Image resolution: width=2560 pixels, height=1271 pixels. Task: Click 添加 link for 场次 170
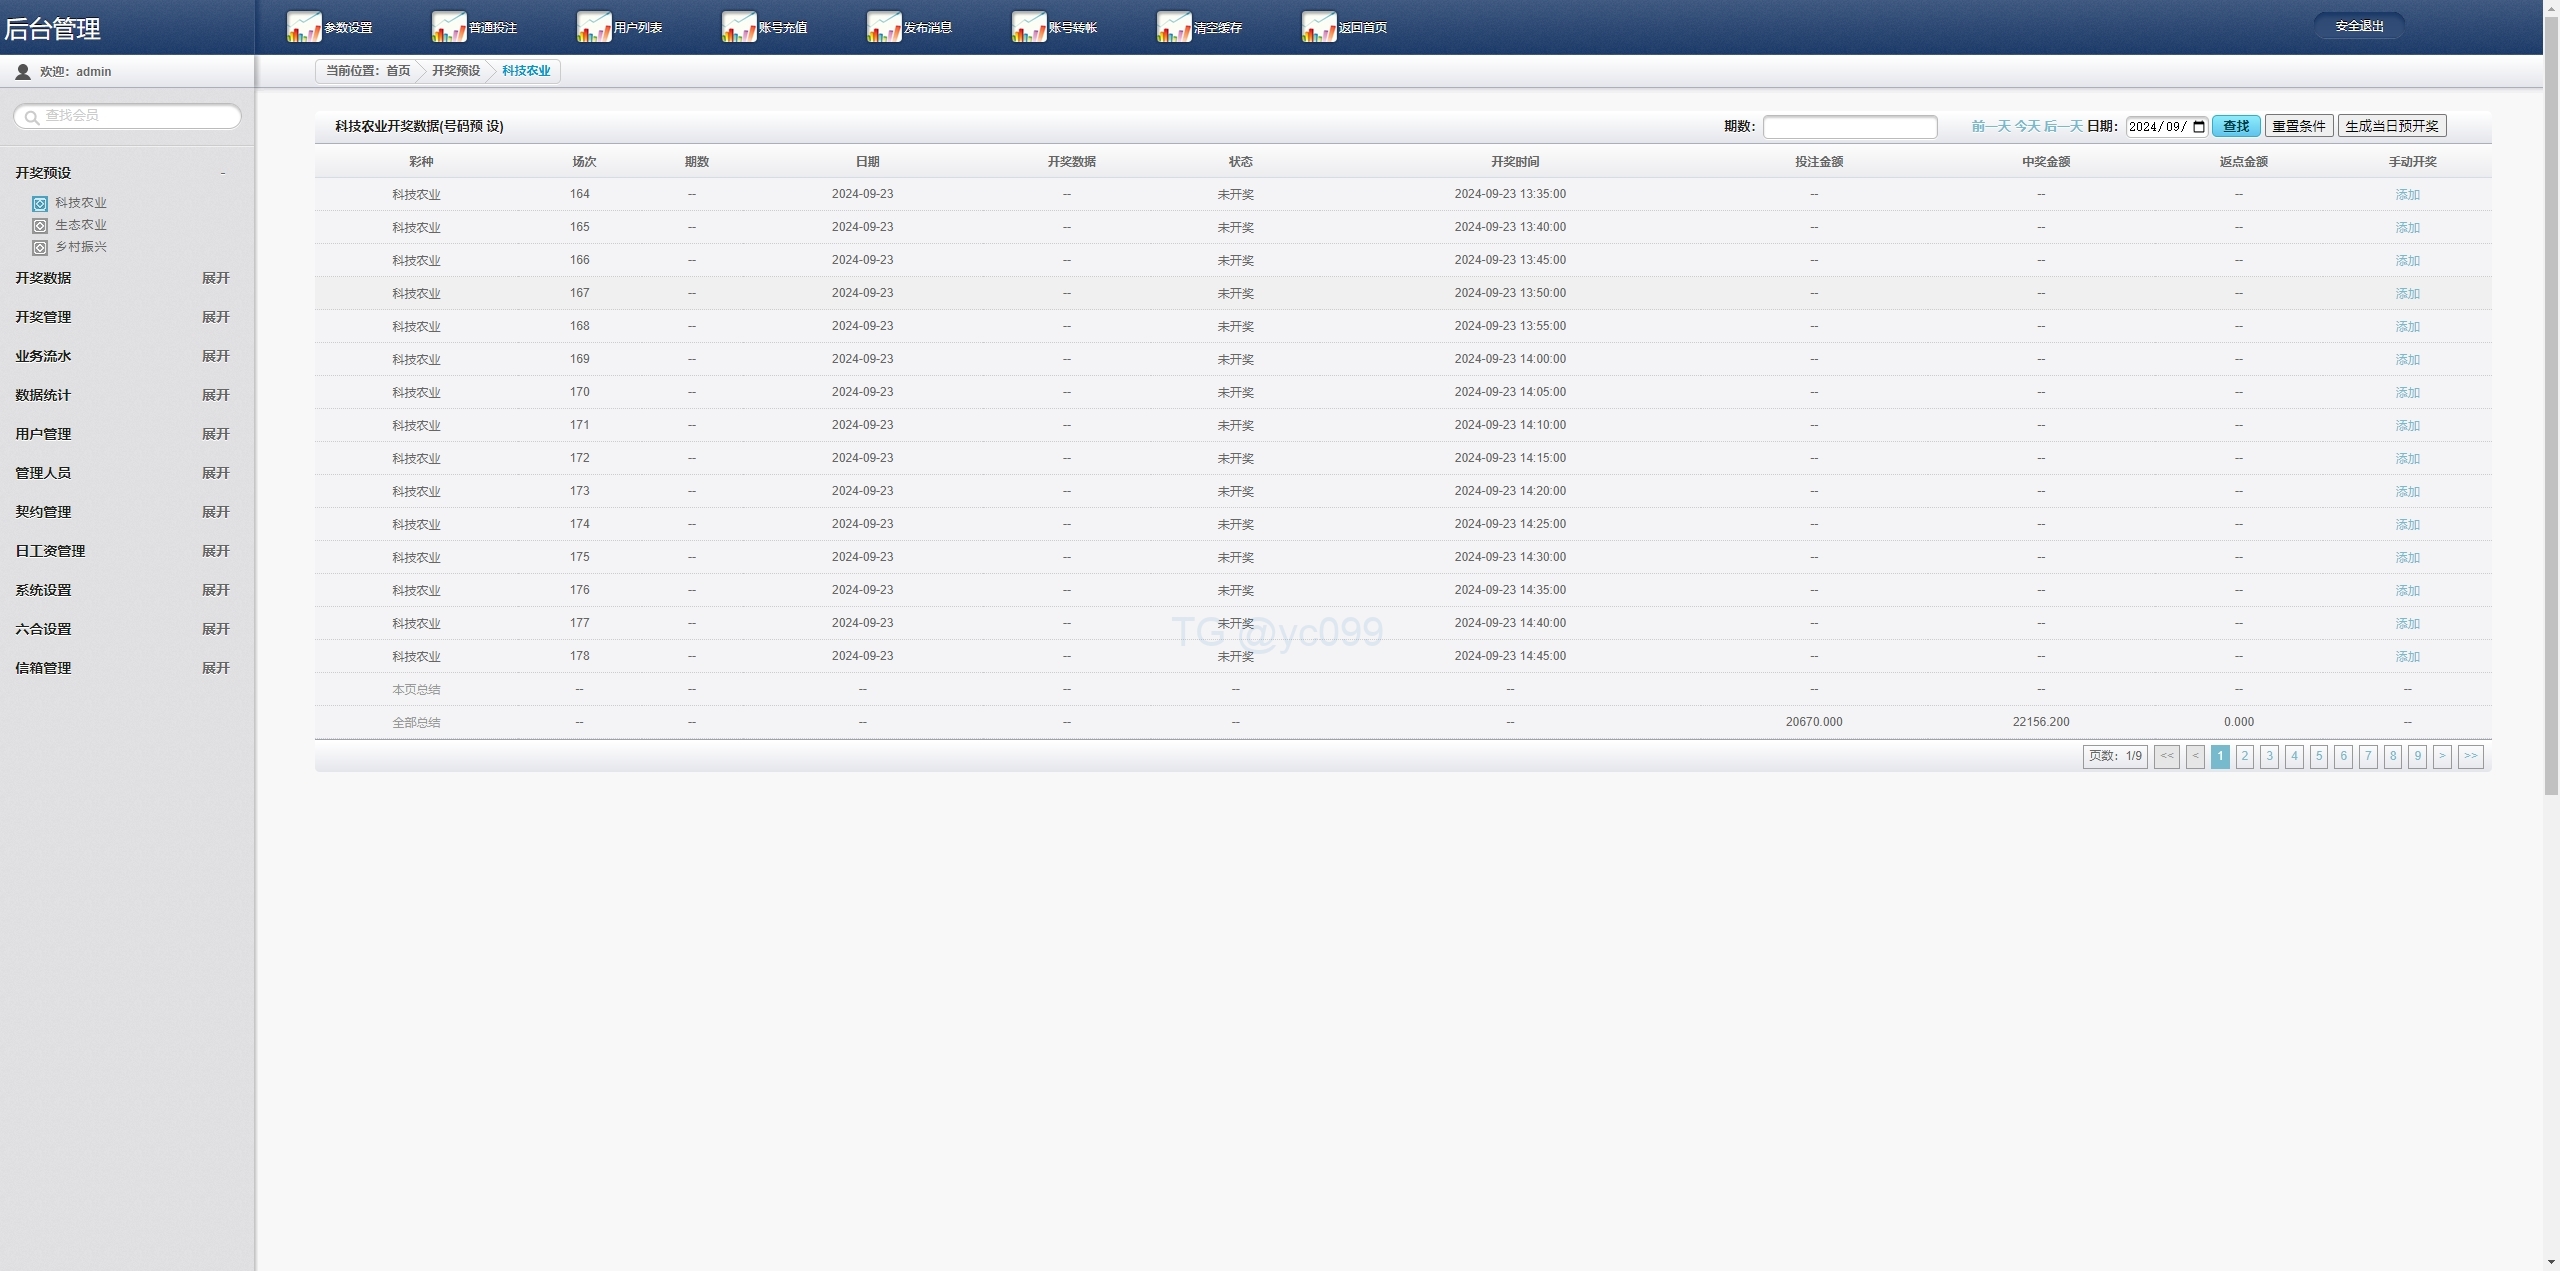click(2406, 393)
